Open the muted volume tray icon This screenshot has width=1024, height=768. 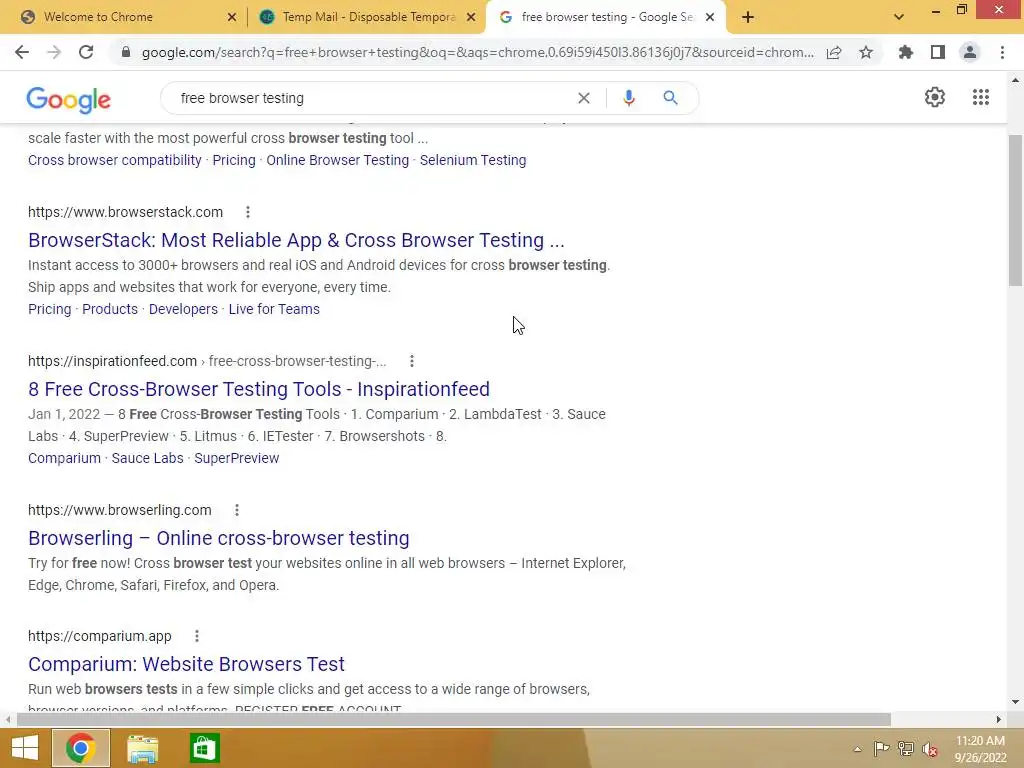[x=930, y=748]
